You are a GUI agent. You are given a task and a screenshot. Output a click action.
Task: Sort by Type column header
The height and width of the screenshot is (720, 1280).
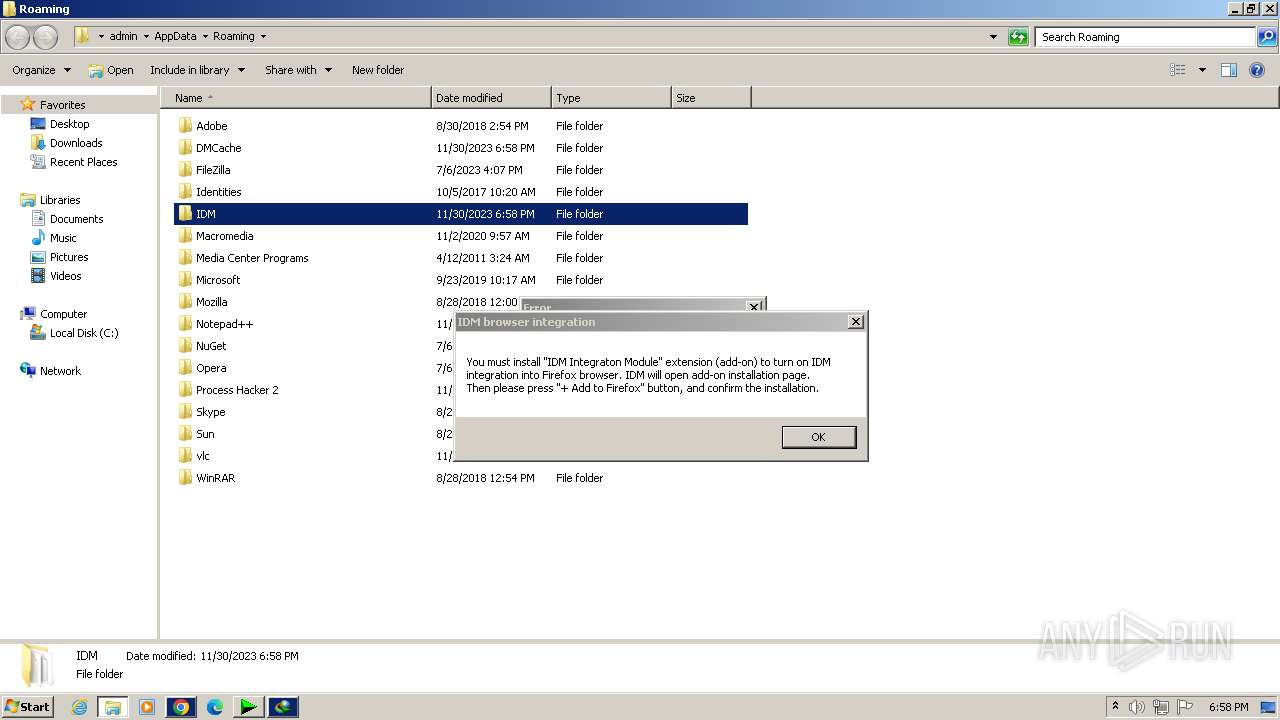[x=611, y=98]
